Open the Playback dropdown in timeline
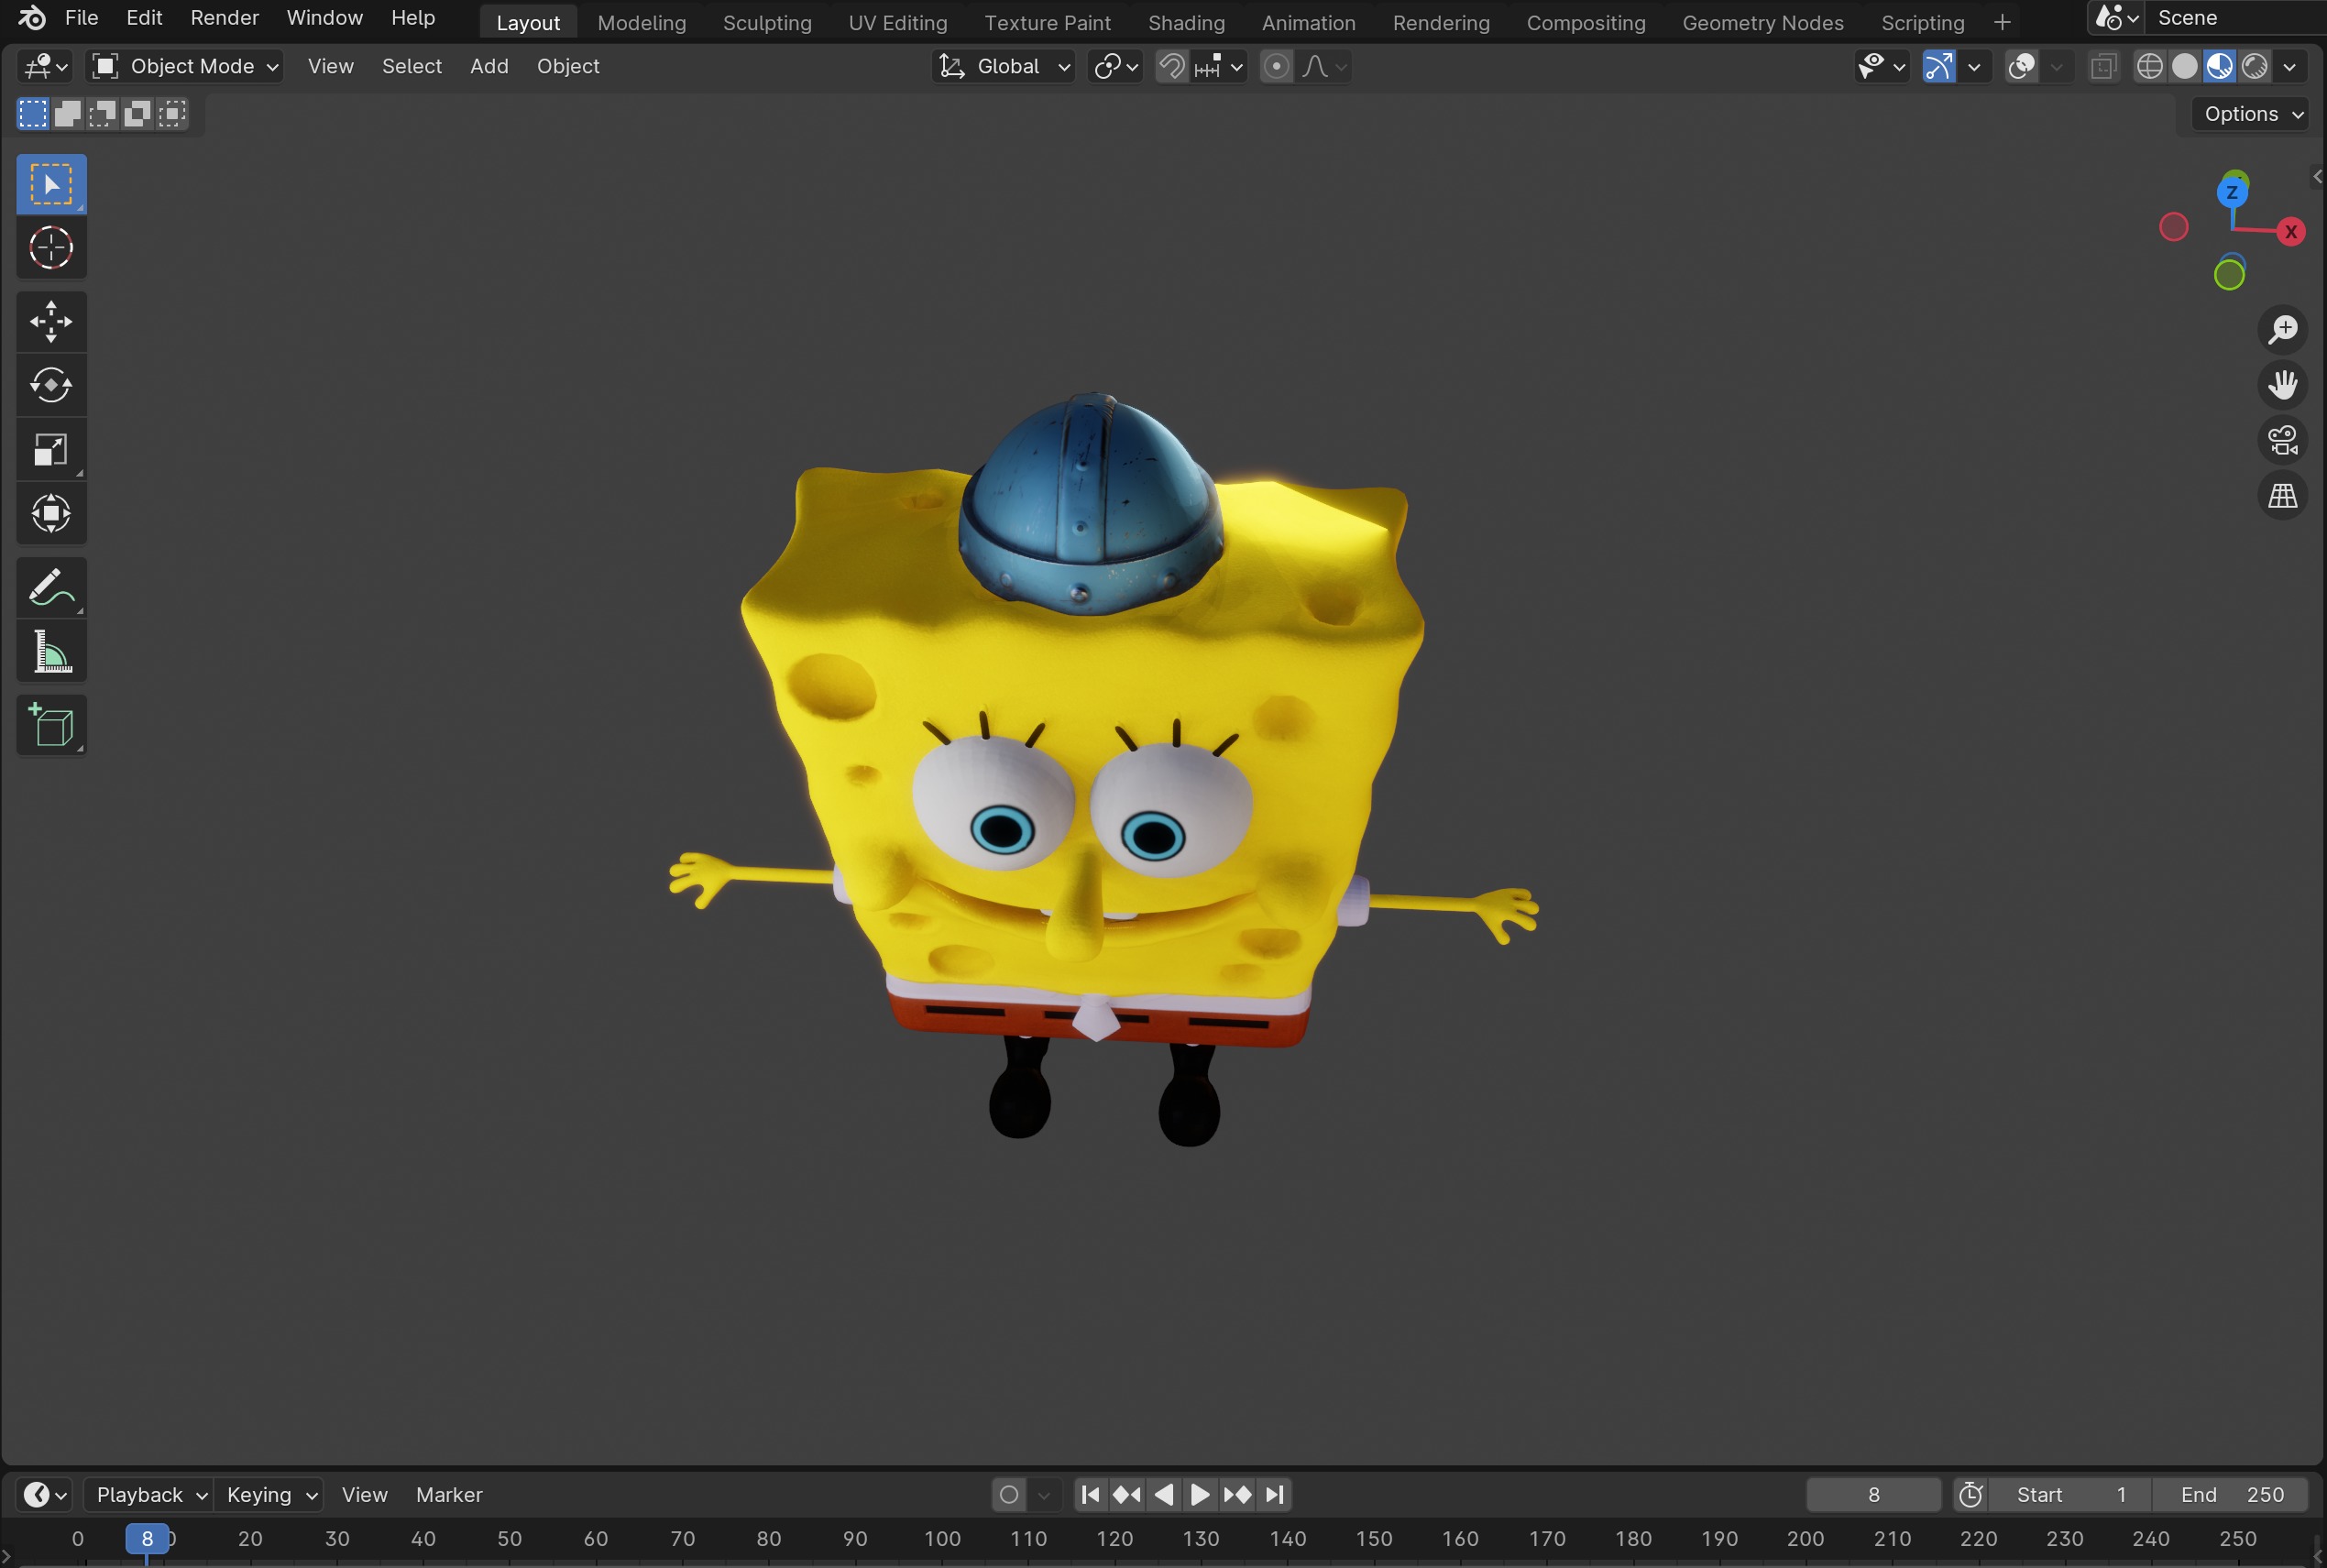2327x1568 pixels. pos(148,1494)
